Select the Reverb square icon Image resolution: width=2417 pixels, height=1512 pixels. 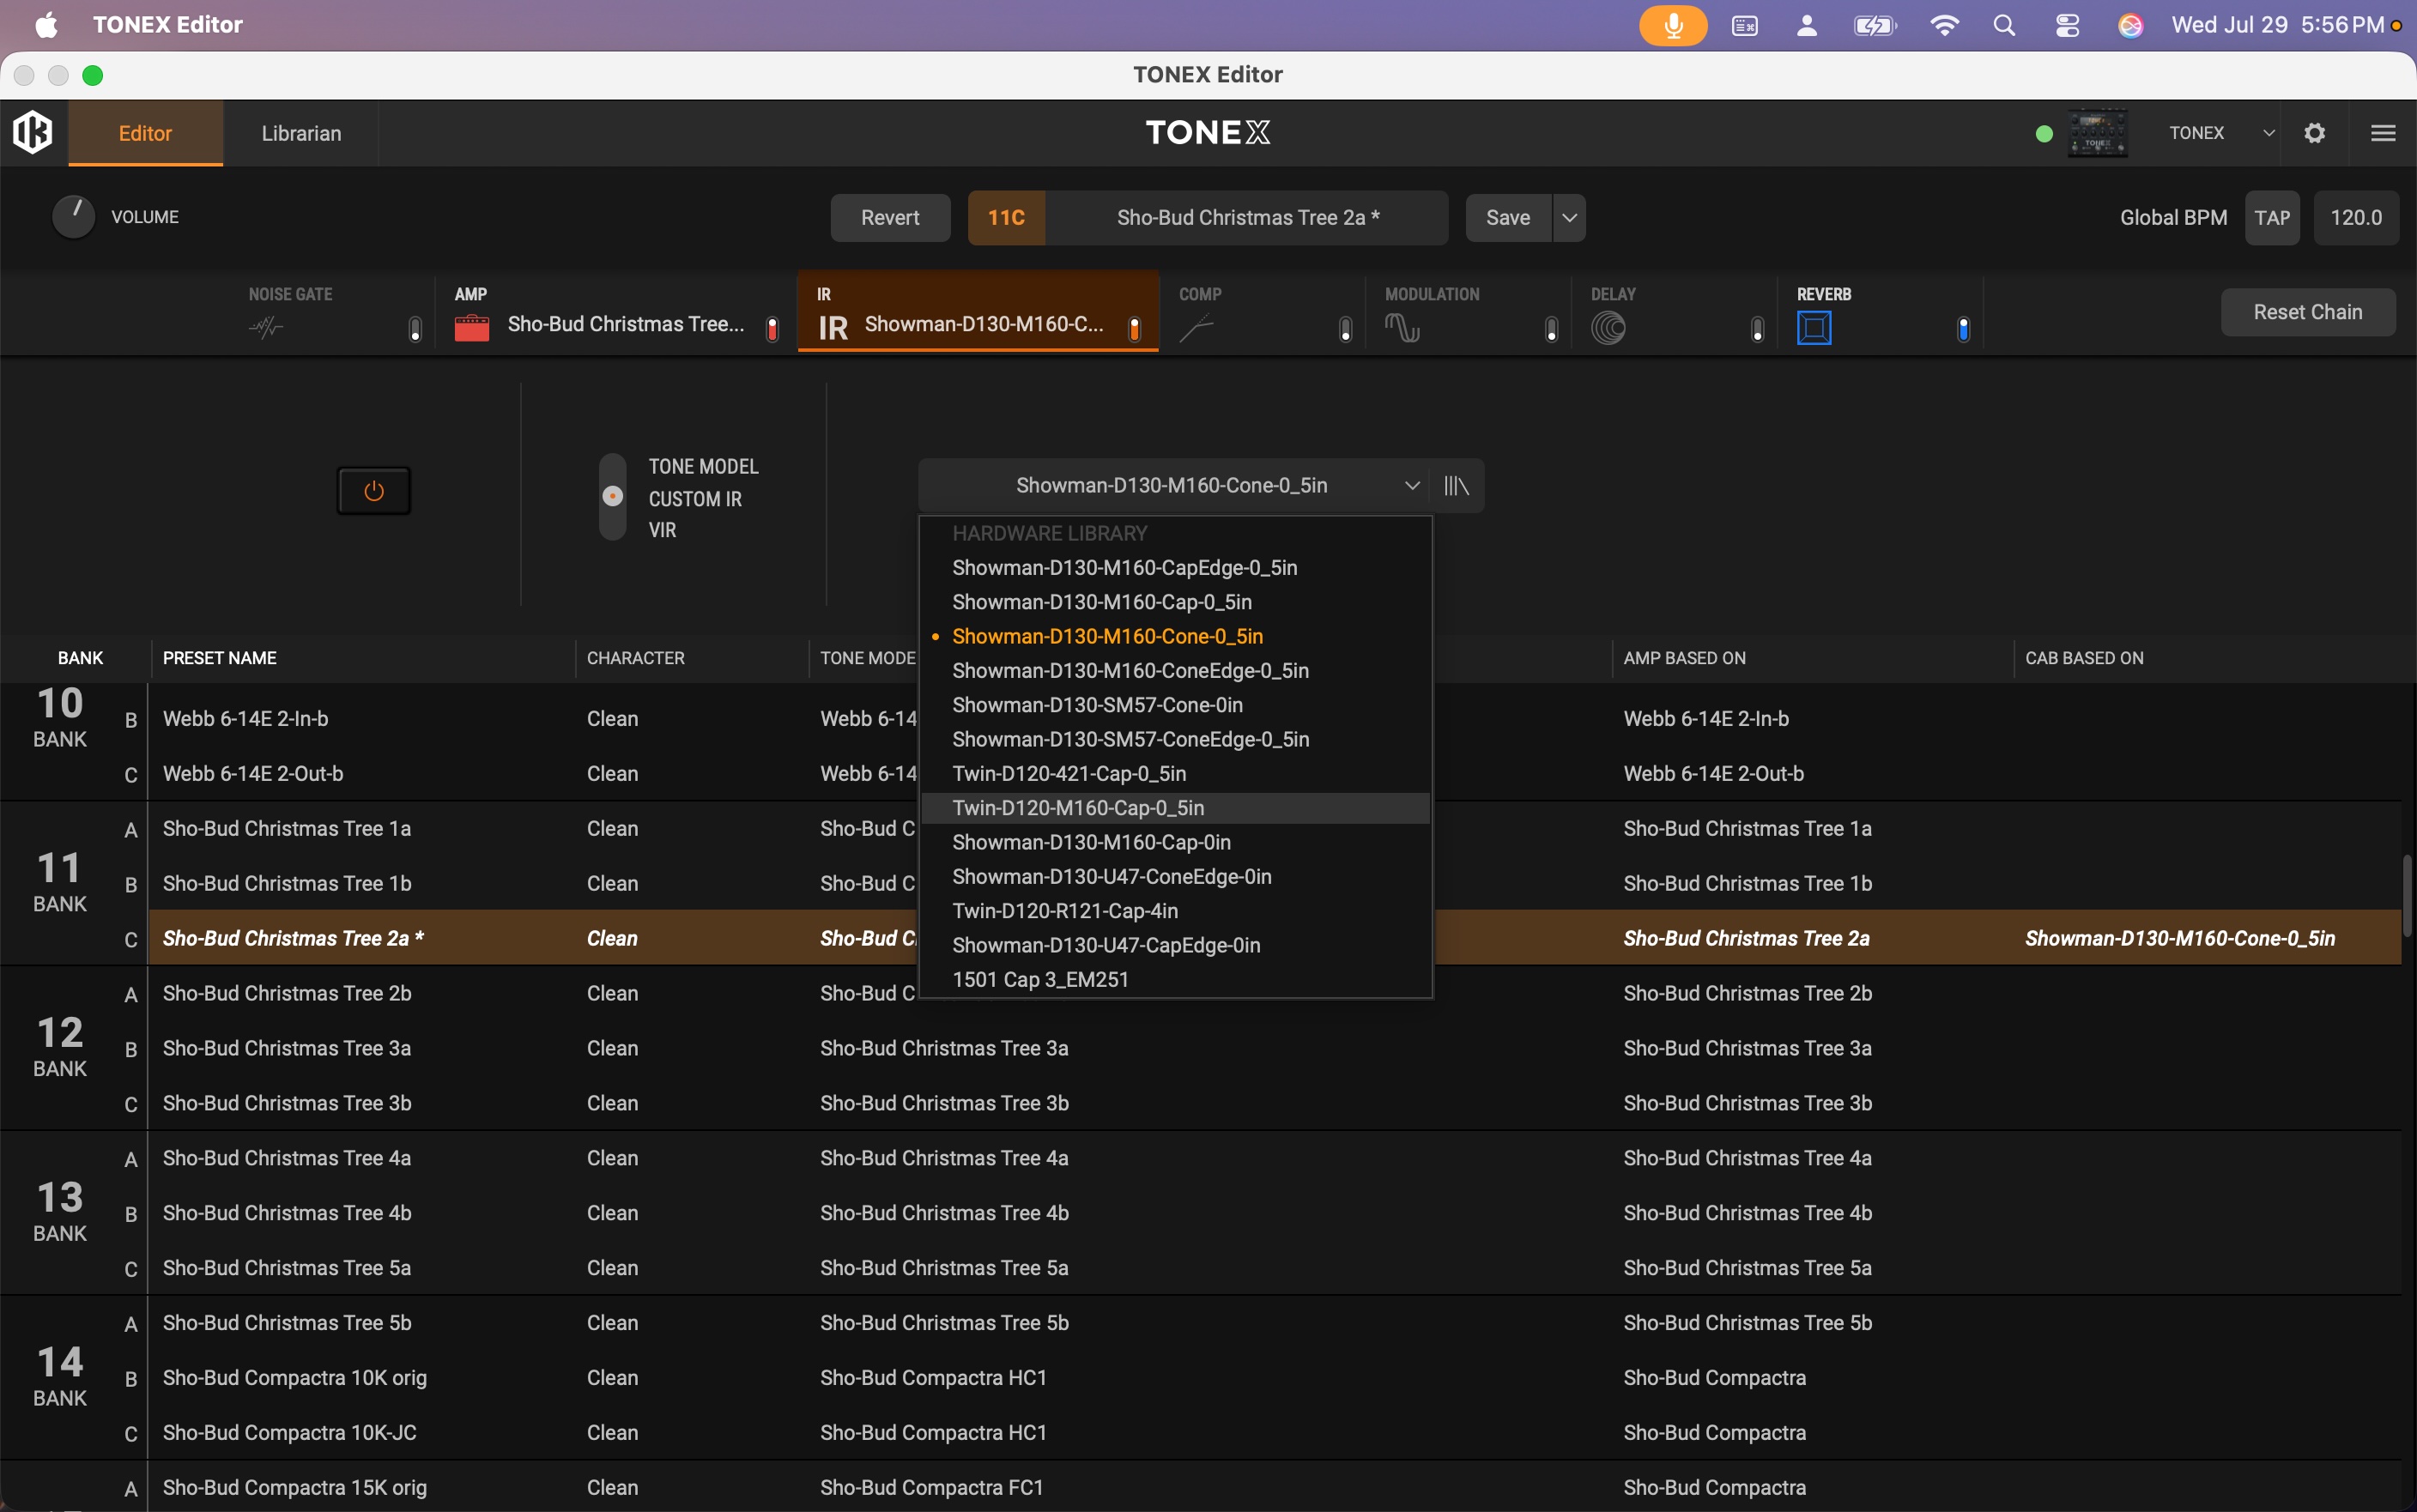pyautogui.click(x=1814, y=327)
